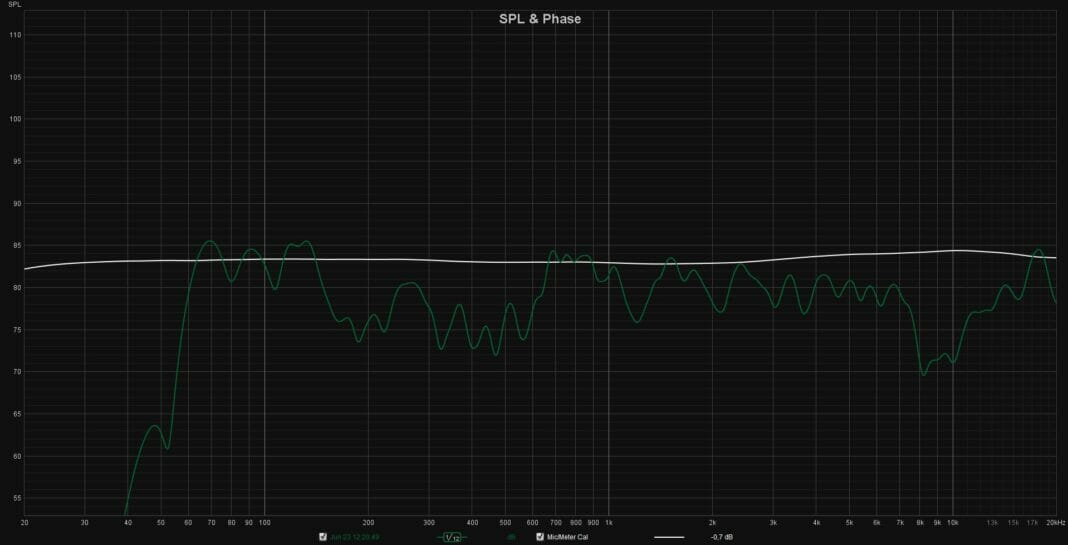
Task: Click the white MicMeter Cal line sample
Action: pos(669,538)
